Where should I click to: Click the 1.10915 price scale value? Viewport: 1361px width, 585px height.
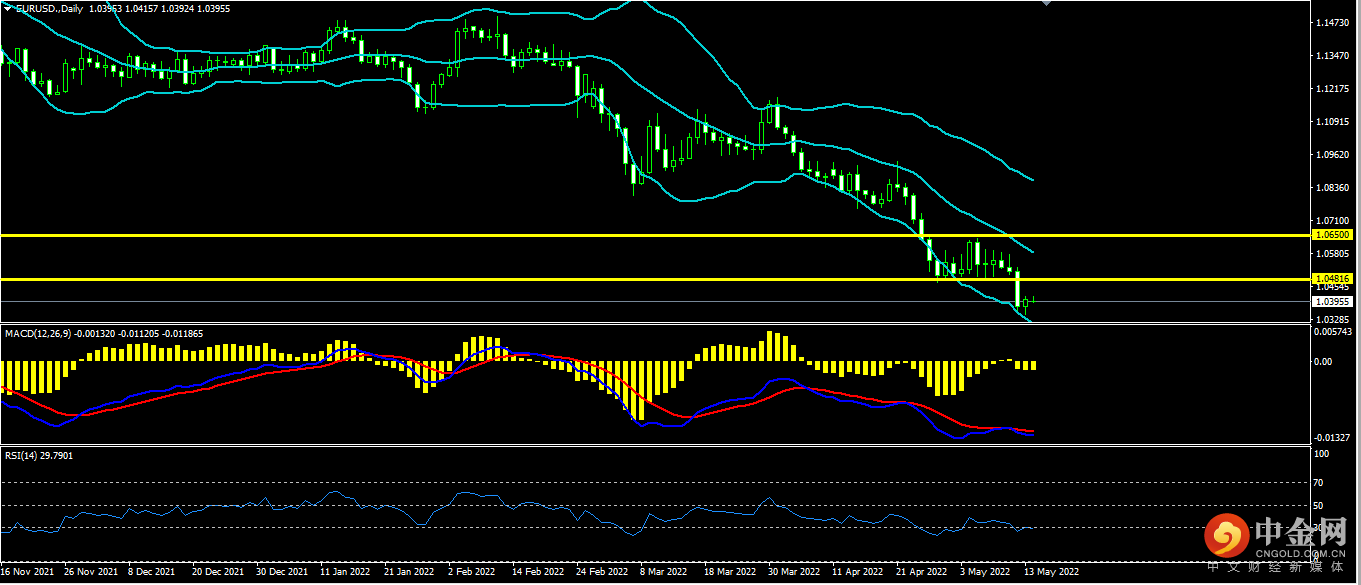point(1333,122)
